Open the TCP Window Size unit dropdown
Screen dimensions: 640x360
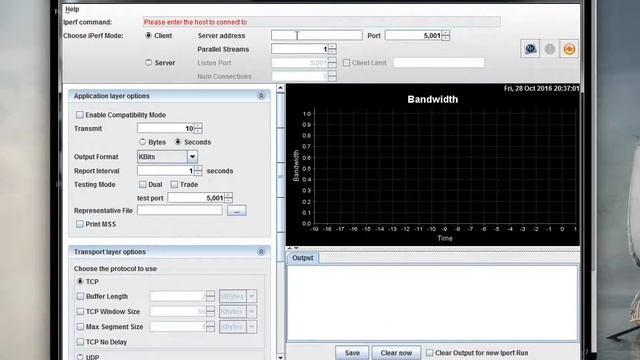point(251,311)
